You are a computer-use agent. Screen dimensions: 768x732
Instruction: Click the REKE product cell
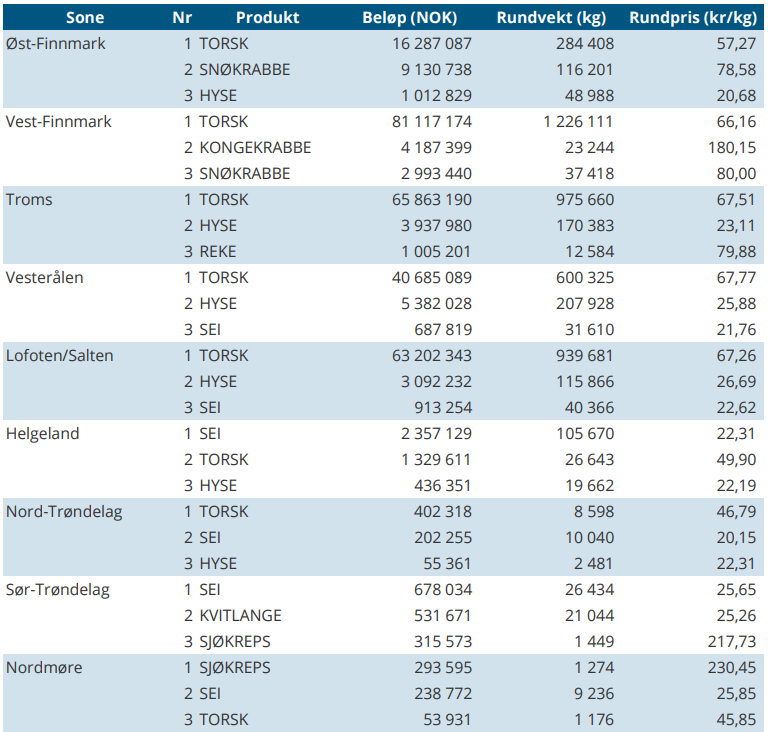(219, 252)
